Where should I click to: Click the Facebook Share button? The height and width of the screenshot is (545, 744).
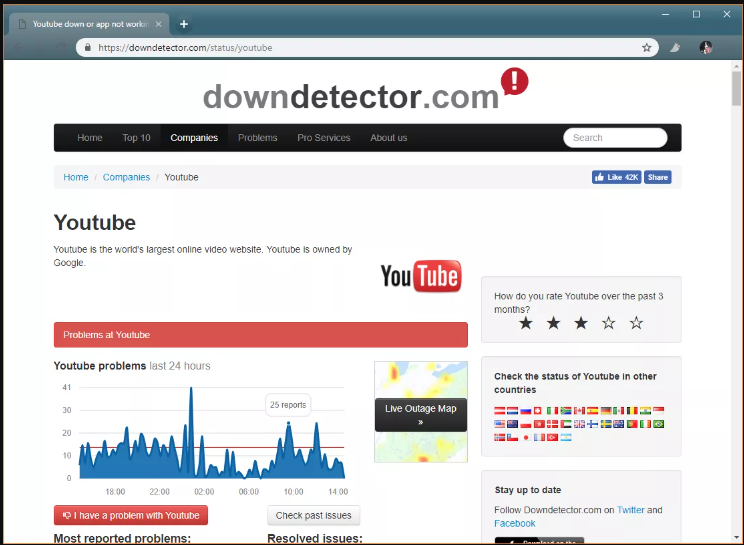(657, 177)
